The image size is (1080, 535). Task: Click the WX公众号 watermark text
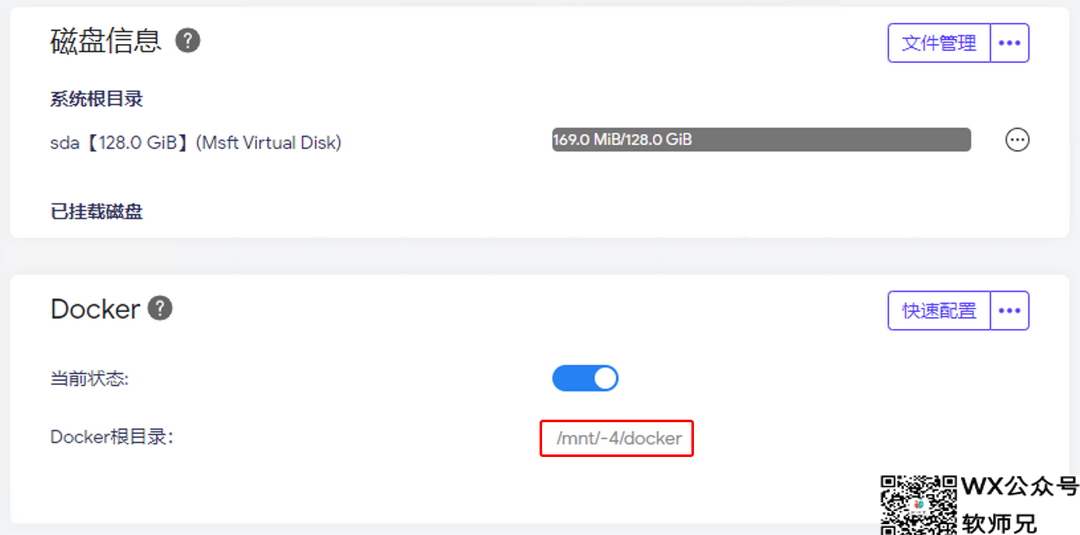coord(1020,486)
